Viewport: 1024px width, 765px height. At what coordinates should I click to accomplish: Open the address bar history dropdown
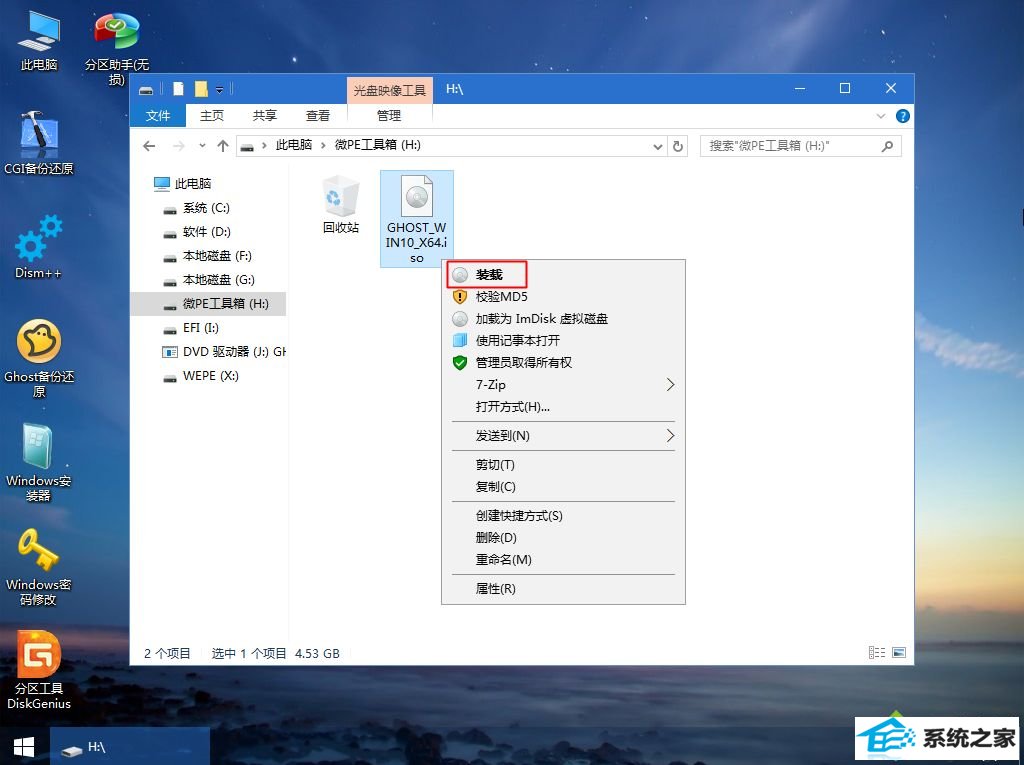[x=657, y=146]
